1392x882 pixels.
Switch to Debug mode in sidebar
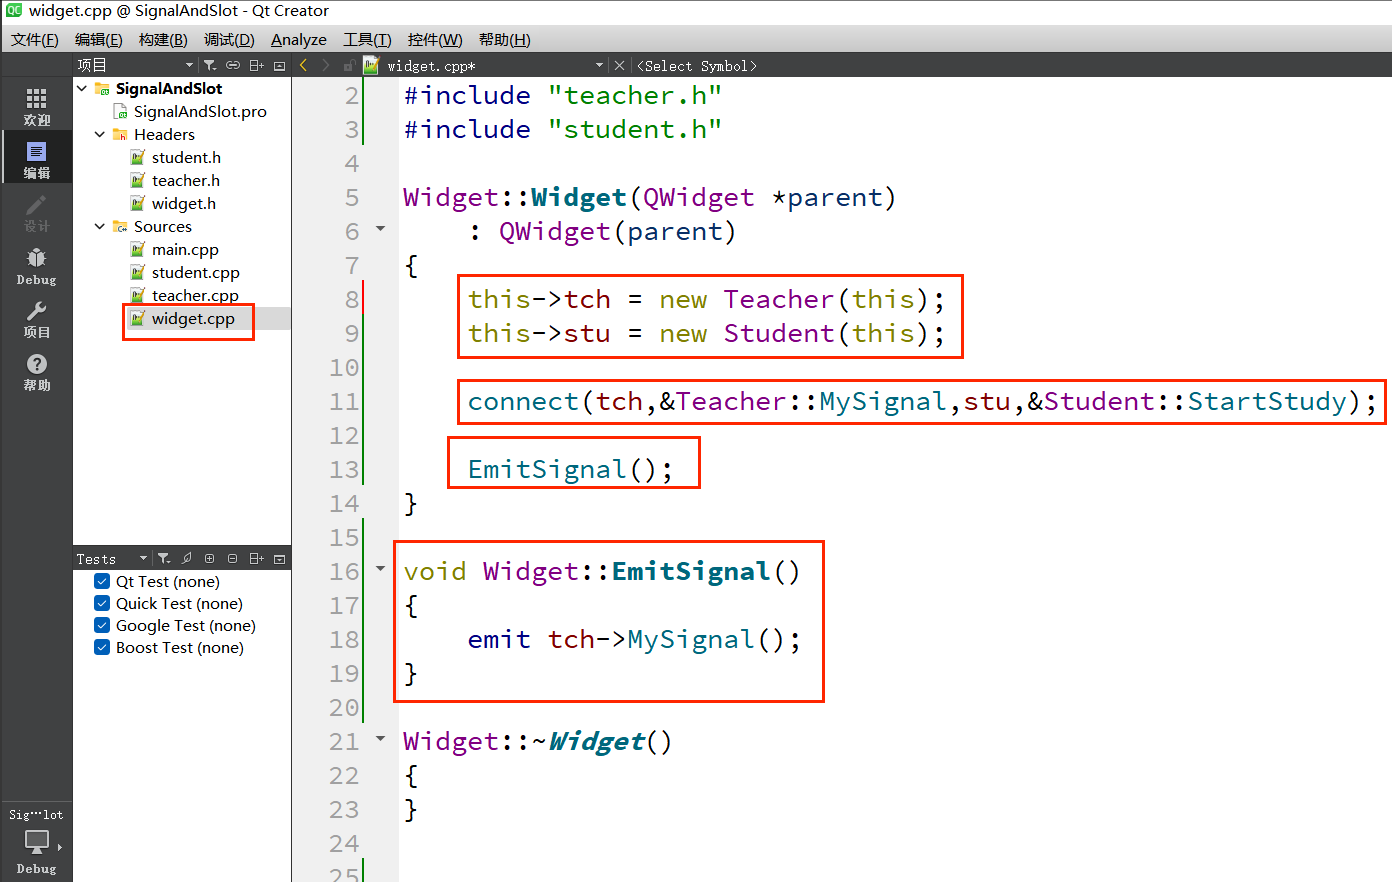point(36,265)
